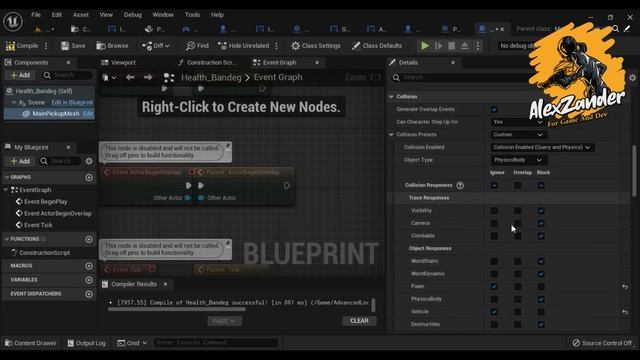This screenshot has height=360, width=640.
Task: Click the Eject button in toolbar
Action: [464, 46]
